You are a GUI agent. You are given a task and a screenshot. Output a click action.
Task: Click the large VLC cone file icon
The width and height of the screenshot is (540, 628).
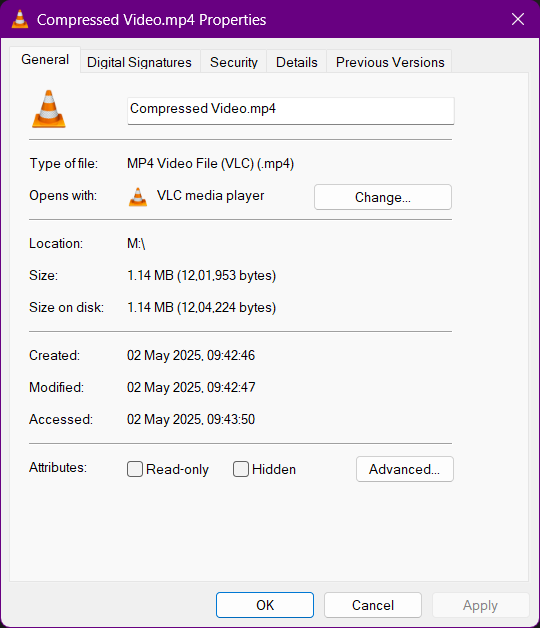[x=48, y=109]
